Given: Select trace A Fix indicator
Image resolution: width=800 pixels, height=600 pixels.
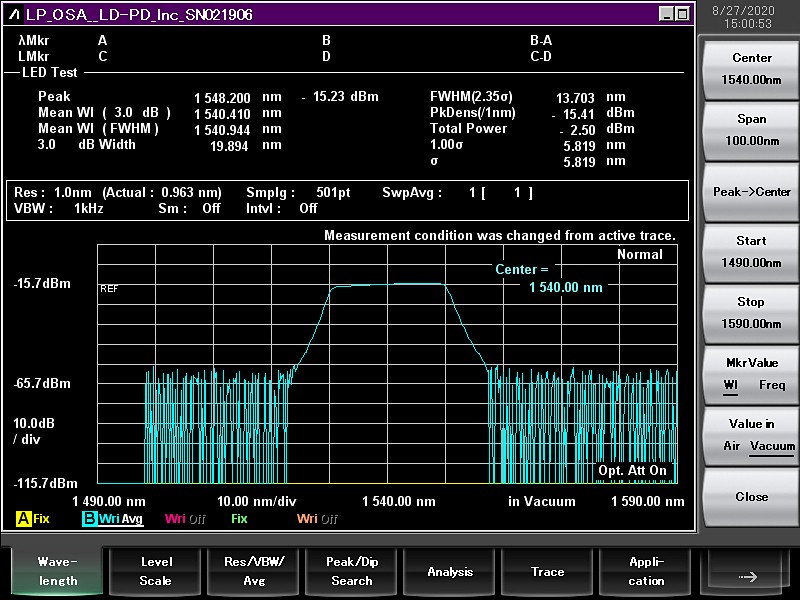Looking at the screenshot, I should (x=33, y=519).
